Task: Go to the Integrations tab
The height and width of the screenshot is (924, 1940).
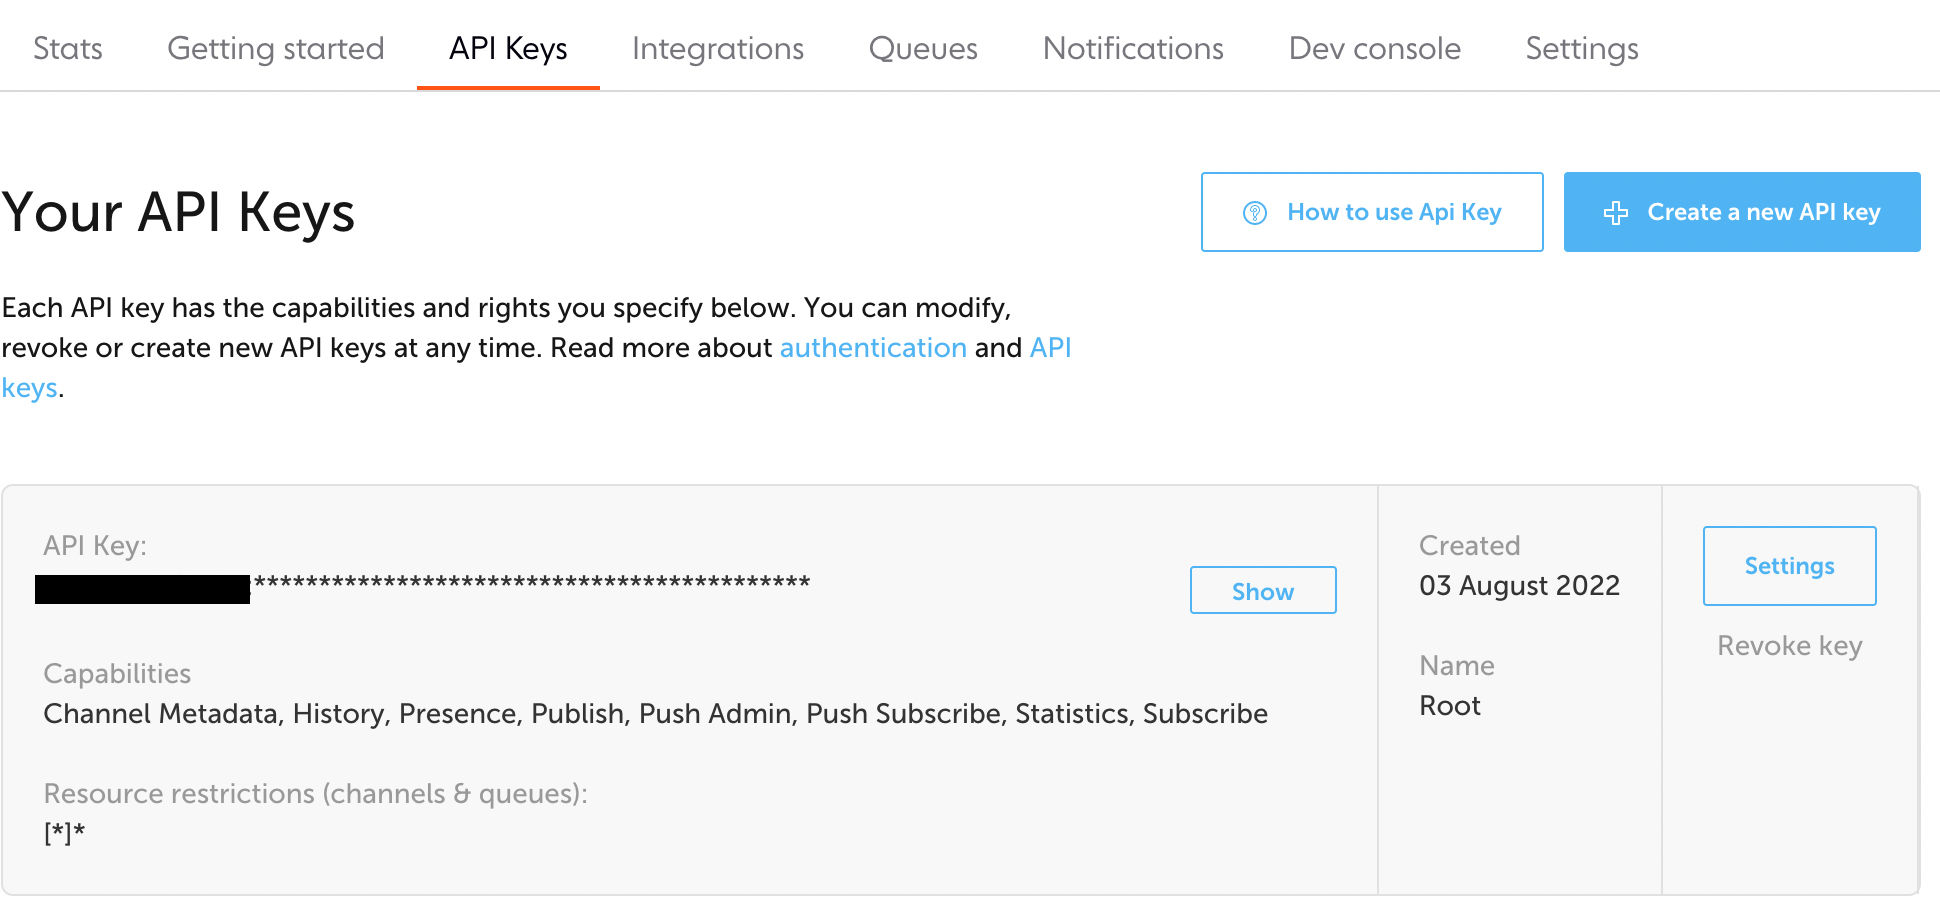Action: click(718, 48)
